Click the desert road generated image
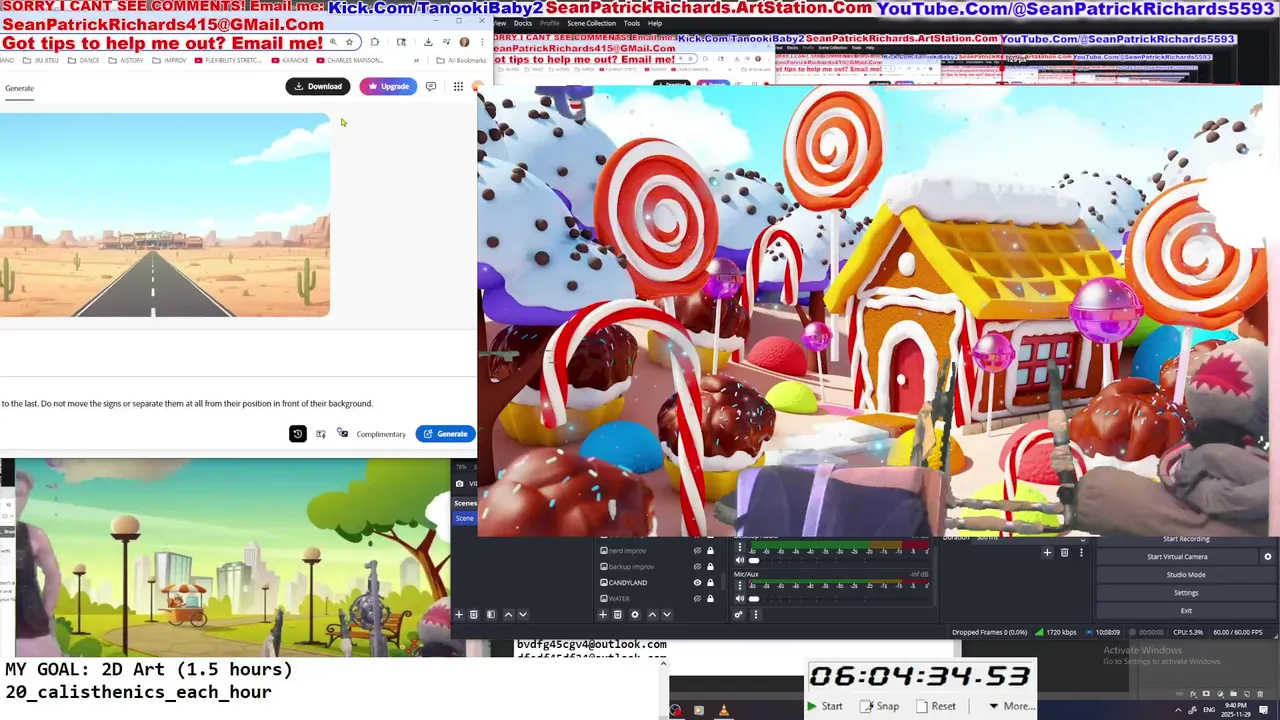 [164, 215]
